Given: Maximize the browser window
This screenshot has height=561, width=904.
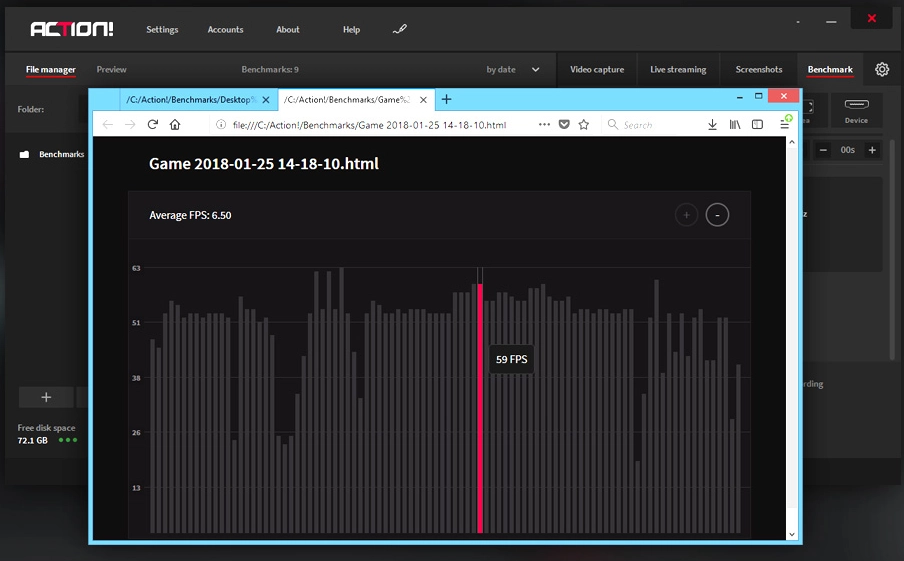Looking at the screenshot, I should [759, 96].
